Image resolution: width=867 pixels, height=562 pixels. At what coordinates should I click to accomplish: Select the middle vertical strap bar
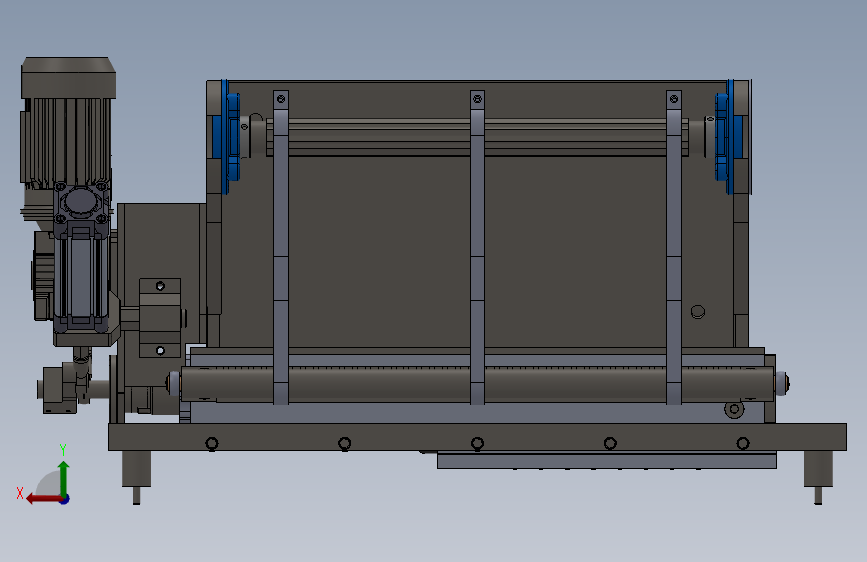(x=477, y=247)
